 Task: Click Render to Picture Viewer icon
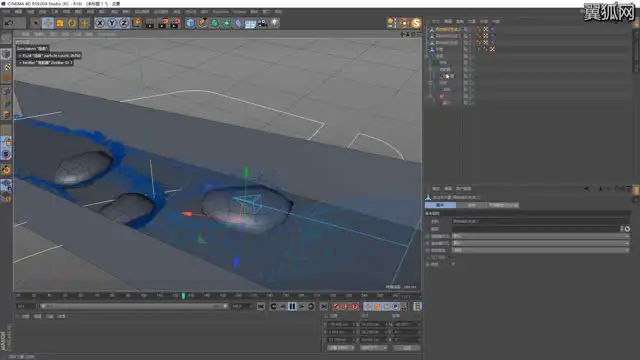click(163, 23)
